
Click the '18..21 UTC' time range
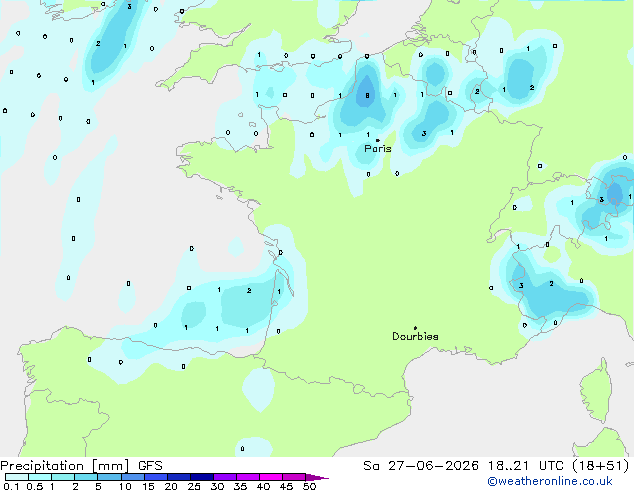pyautogui.click(x=525, y=466)
